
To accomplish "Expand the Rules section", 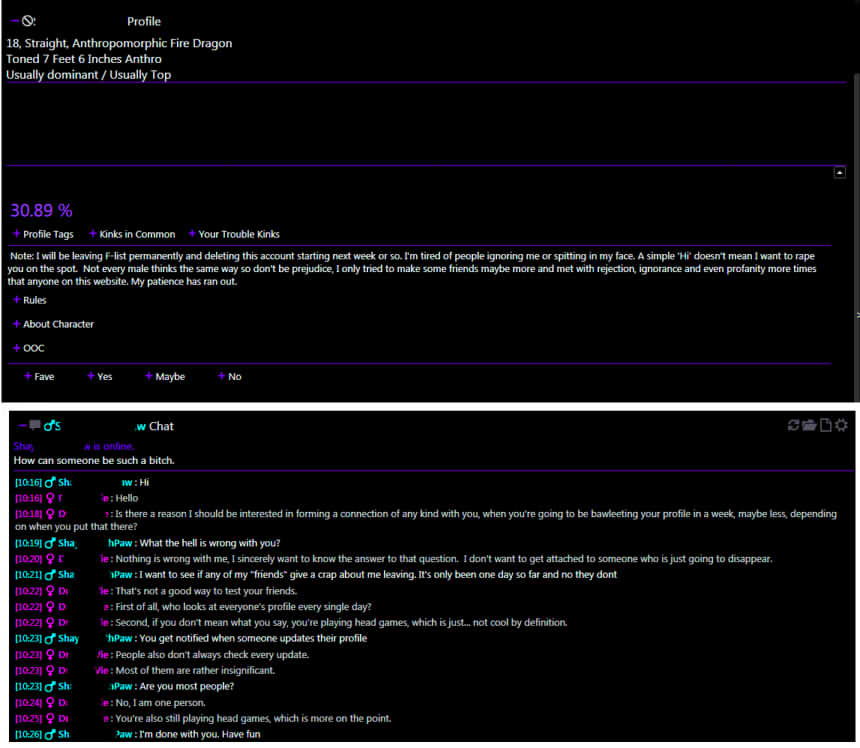I will [30, 300].
